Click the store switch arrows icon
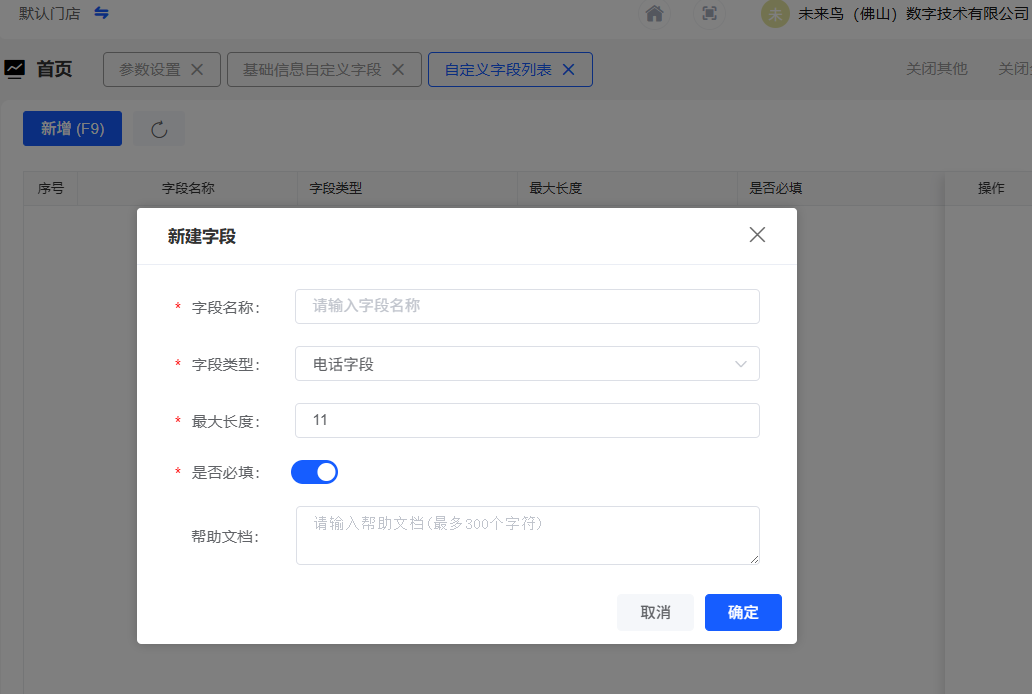This screenshot has width=1032, height=694. [102, 13]
